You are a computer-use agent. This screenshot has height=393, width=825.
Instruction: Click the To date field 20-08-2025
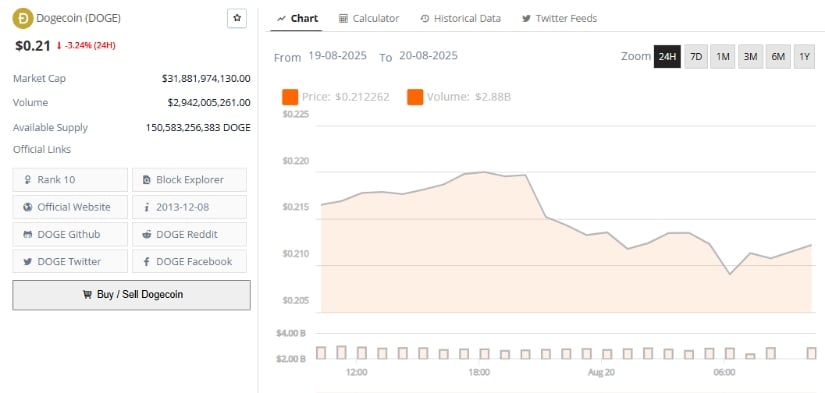coord(428,56)
